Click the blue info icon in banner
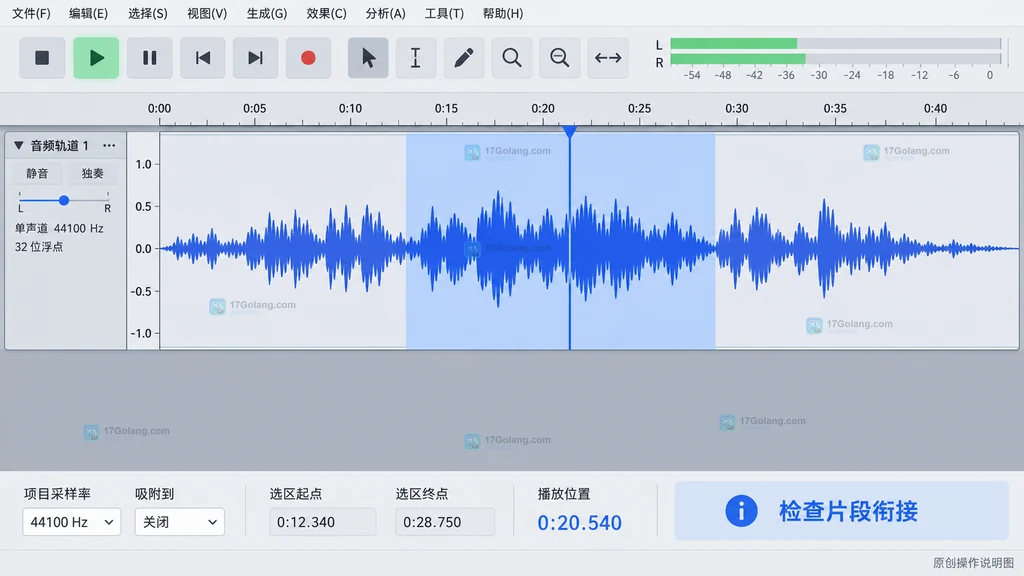Image resolution: width=1024 pixels, height=576 pixels. [x=741, y=511]
